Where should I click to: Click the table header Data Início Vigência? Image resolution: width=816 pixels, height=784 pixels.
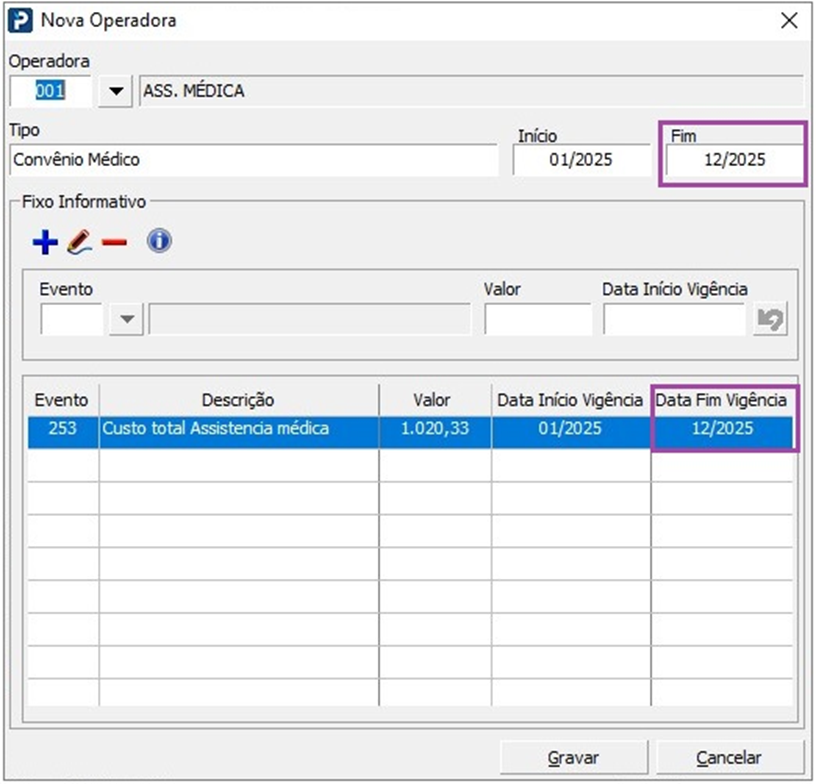tap(570, 400)
